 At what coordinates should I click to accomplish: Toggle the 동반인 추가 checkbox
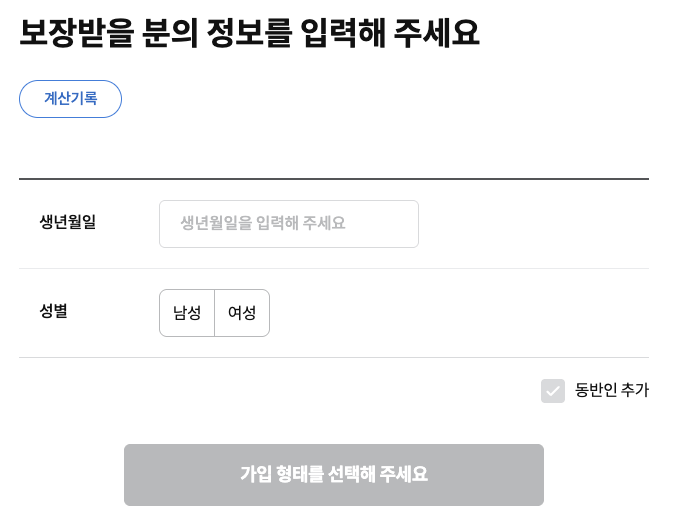coord(553,391)
